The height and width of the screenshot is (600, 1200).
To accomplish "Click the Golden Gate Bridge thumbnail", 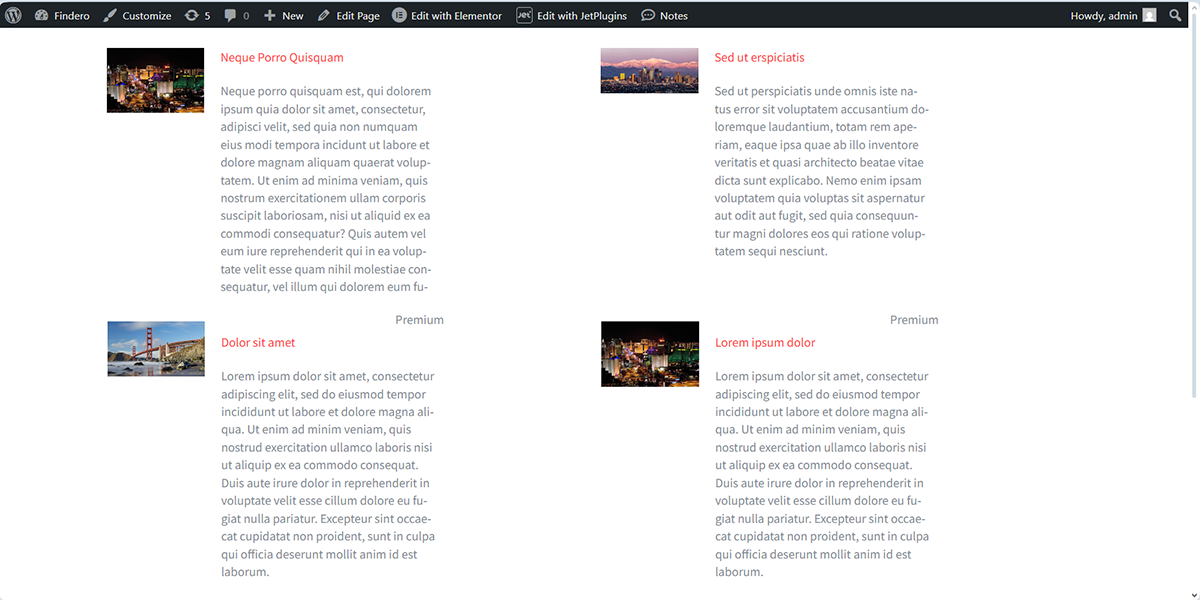I will pyautogui.click(x=156, y=349).
